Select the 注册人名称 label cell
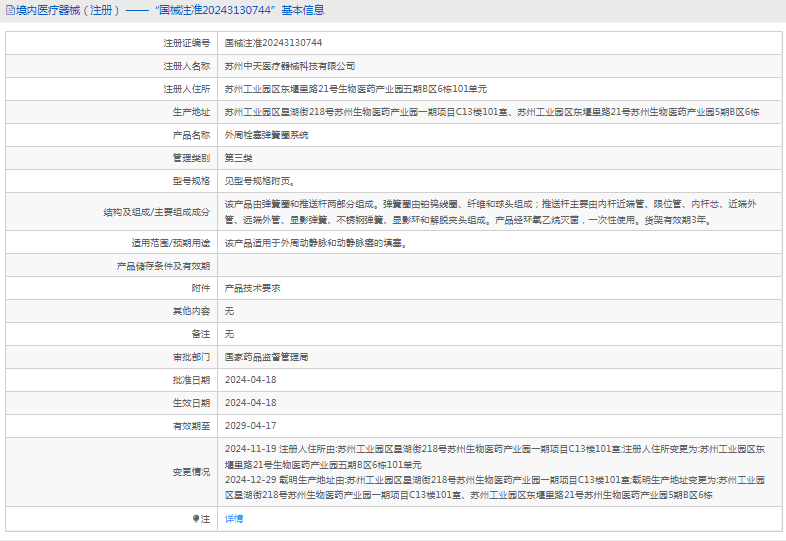Image resolution: width=786 pixels, height=541 pixels. point(112,66)
